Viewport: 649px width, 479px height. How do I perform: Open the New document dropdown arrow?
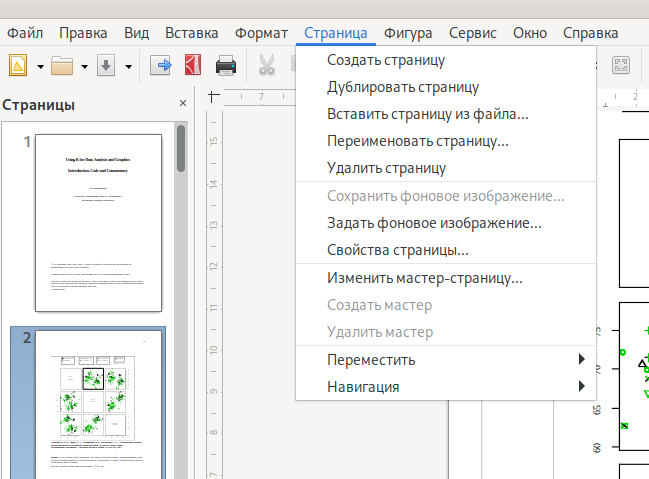tap(40, 67)
